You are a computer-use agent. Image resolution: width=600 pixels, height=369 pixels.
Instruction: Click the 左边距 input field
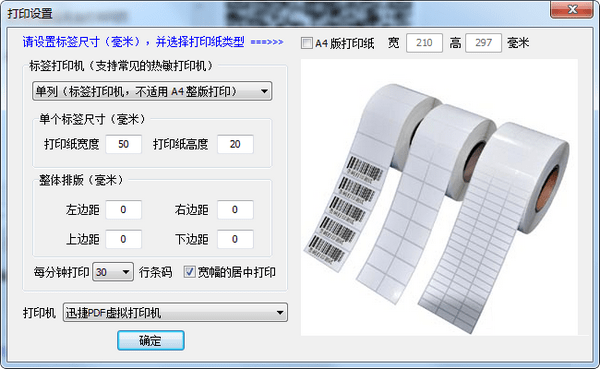(124, 210)
